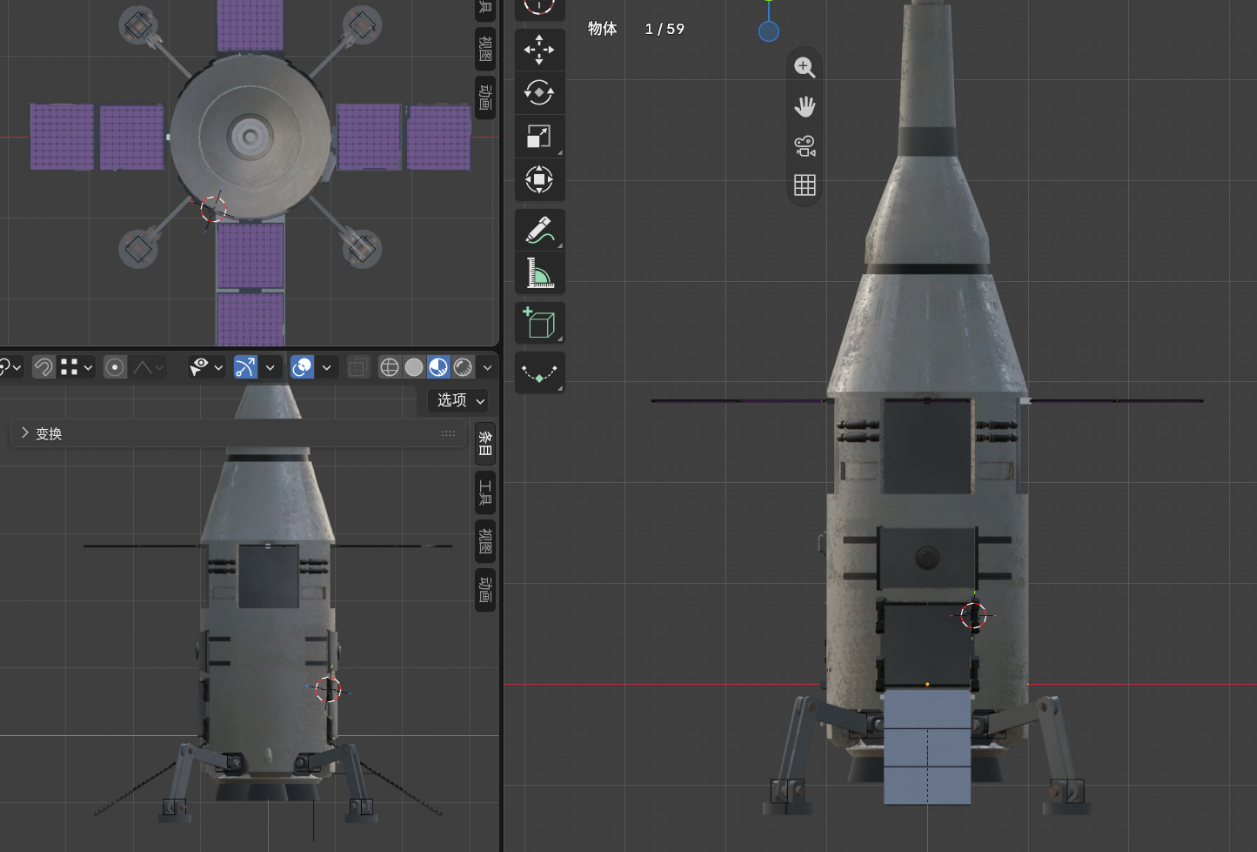Select the Scale tool
1257x852 pixels.
pyautogui.click(x=539, y=137)
